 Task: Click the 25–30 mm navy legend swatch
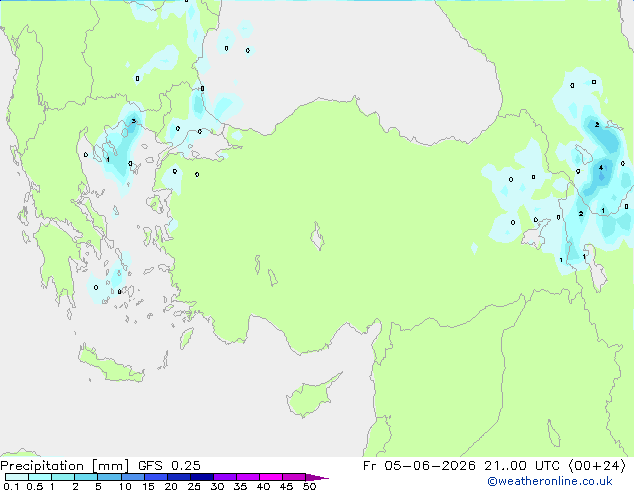pos(202,477)
